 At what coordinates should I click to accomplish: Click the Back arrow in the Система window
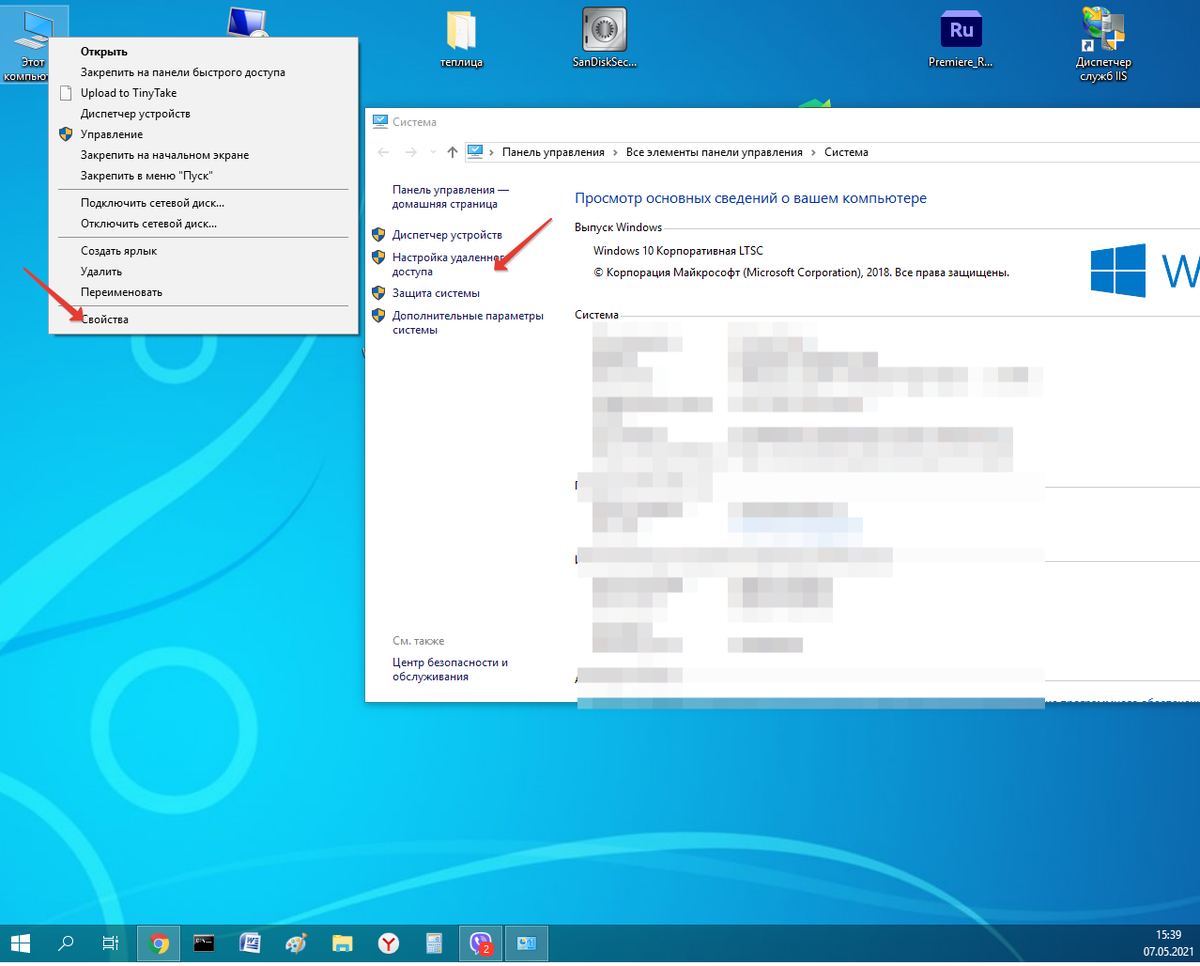pos(383,152)
